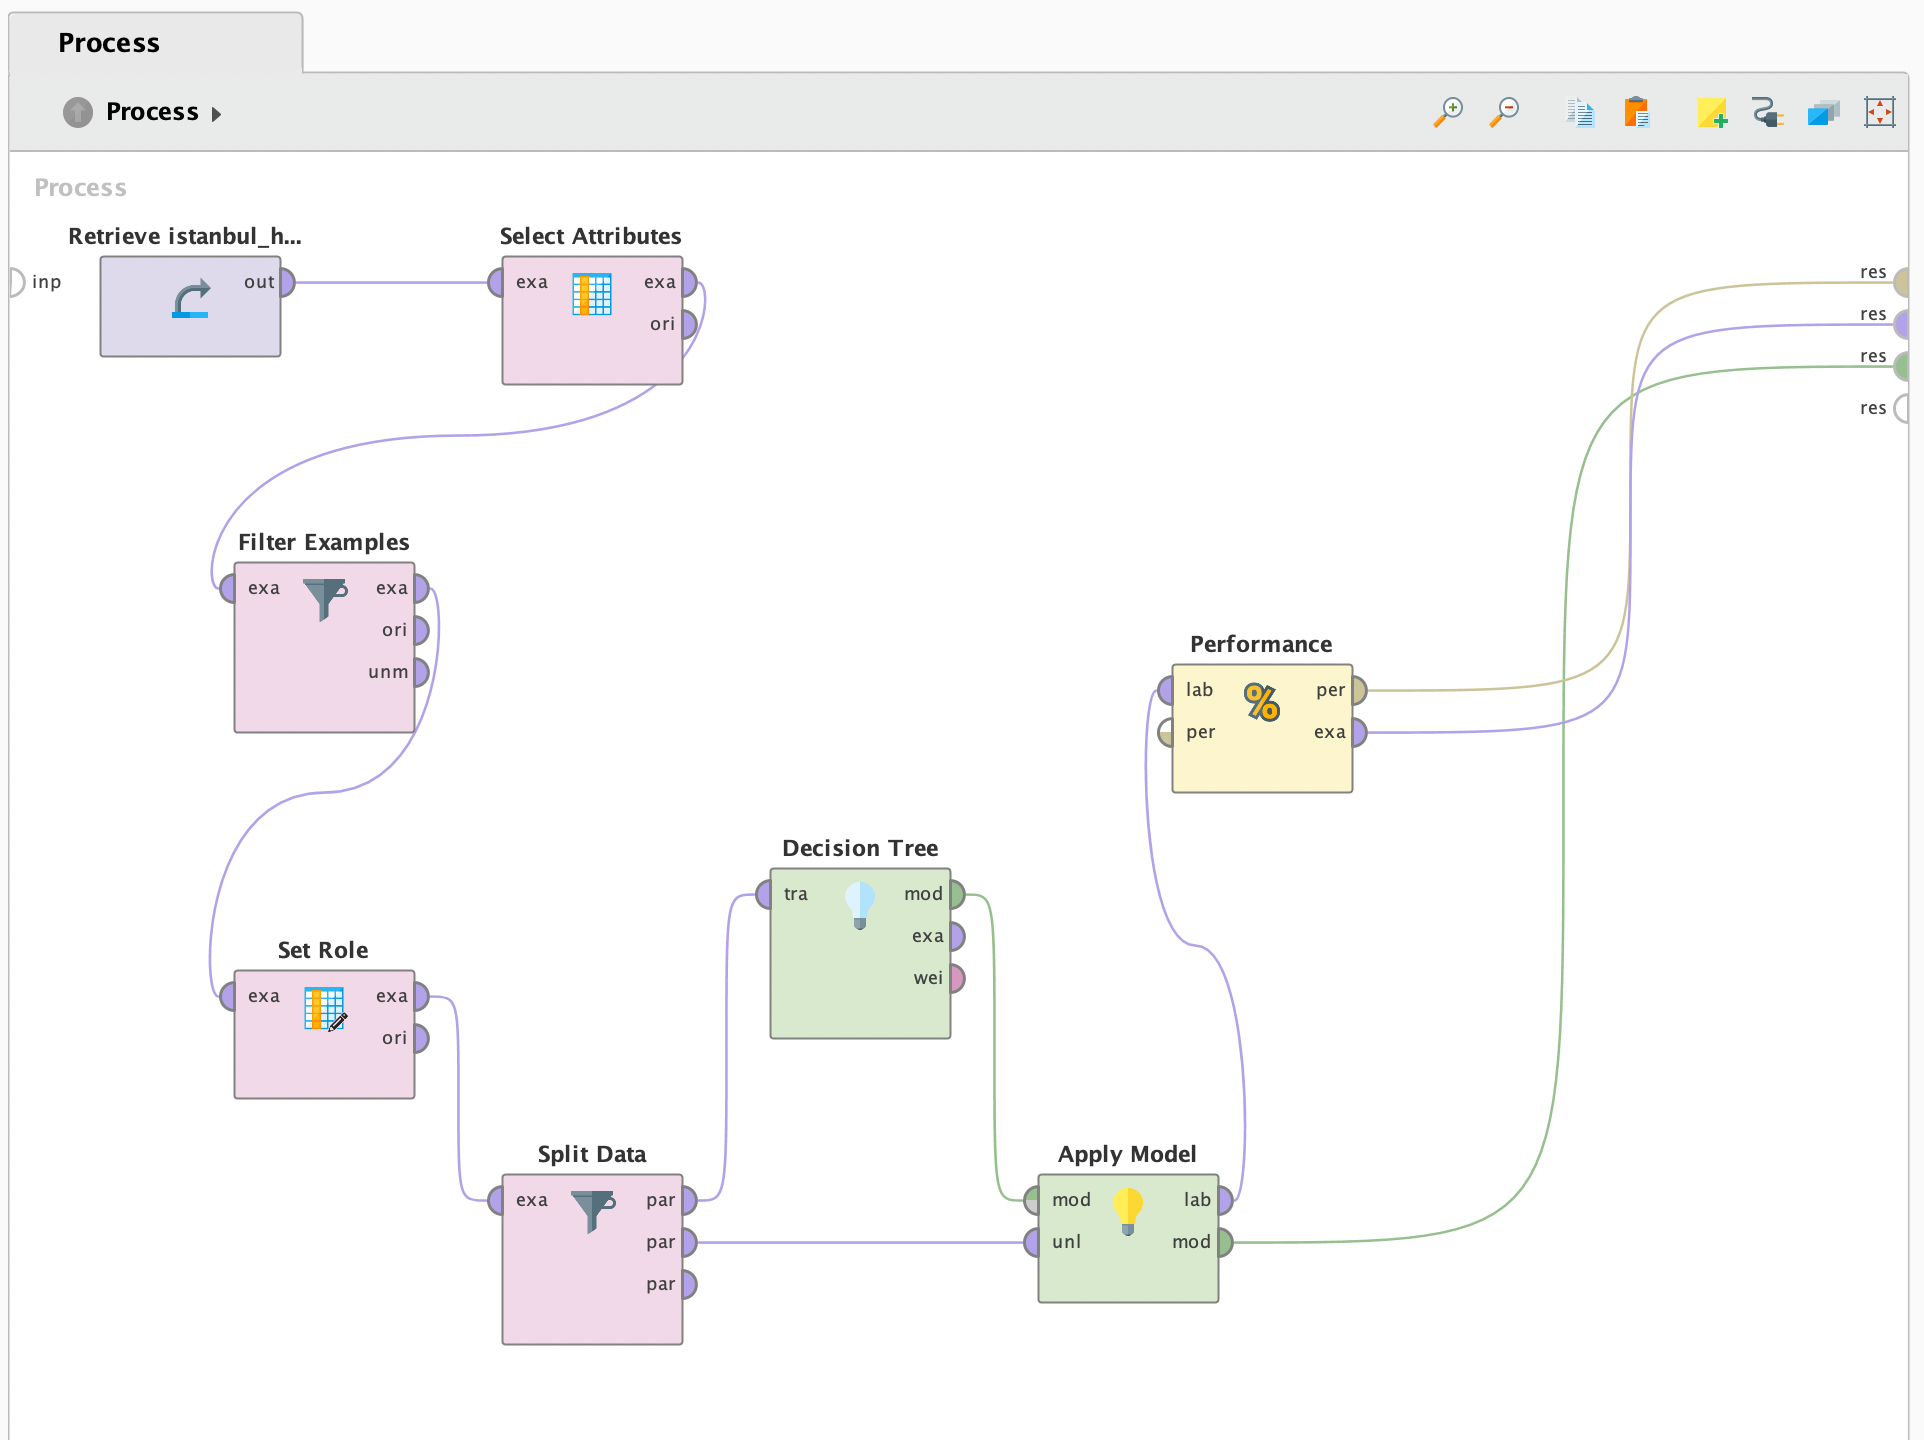This screenshot has height=1440, width=1924.
Task: Select the Retrieve istanbul_h... operator
Action: click(190, 306)
